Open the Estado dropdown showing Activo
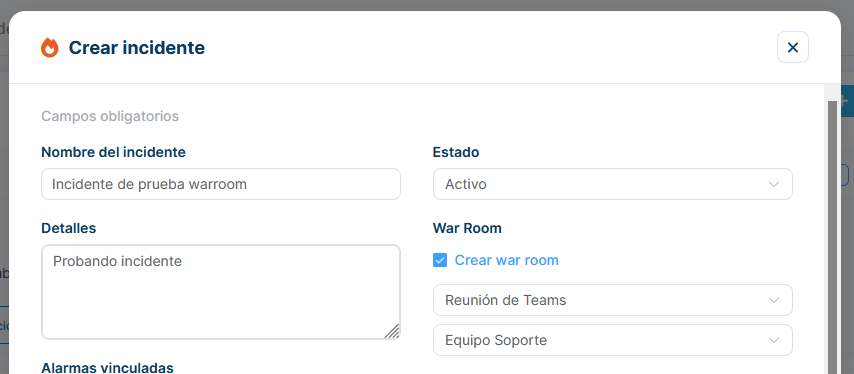Viewport: 854px width, 374px height. pos(613,184)
